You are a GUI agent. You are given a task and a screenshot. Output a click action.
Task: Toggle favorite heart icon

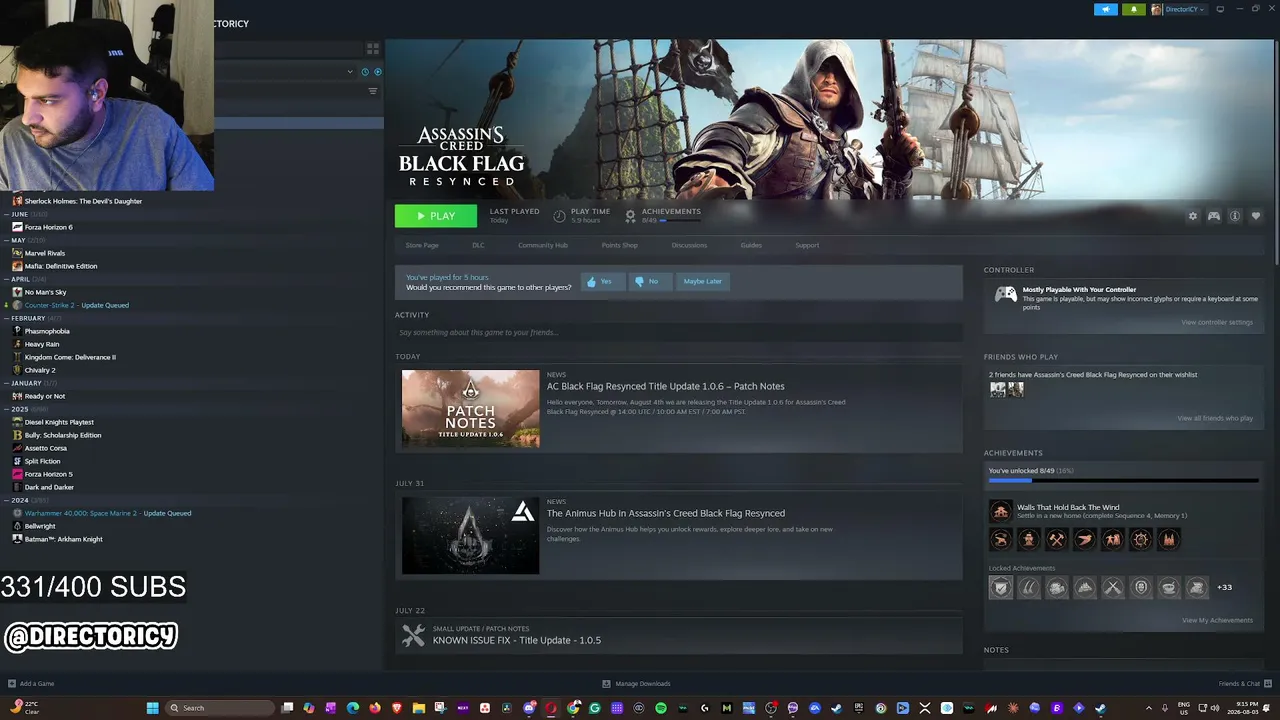coord(1256,216)
